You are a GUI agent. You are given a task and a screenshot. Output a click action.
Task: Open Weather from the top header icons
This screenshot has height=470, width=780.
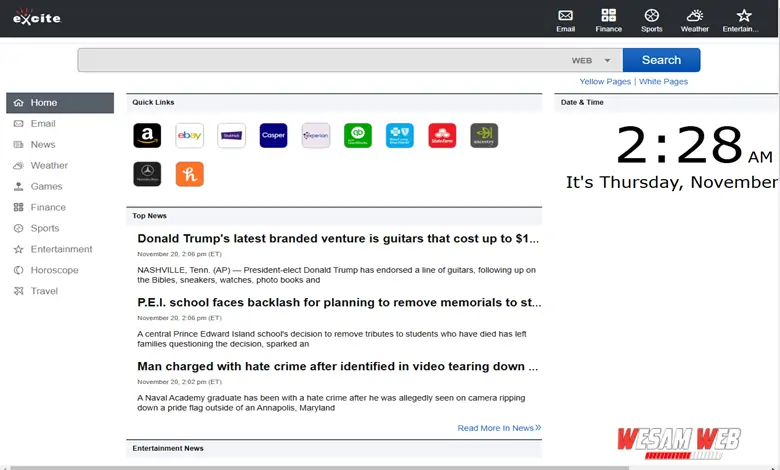(694, 16)
